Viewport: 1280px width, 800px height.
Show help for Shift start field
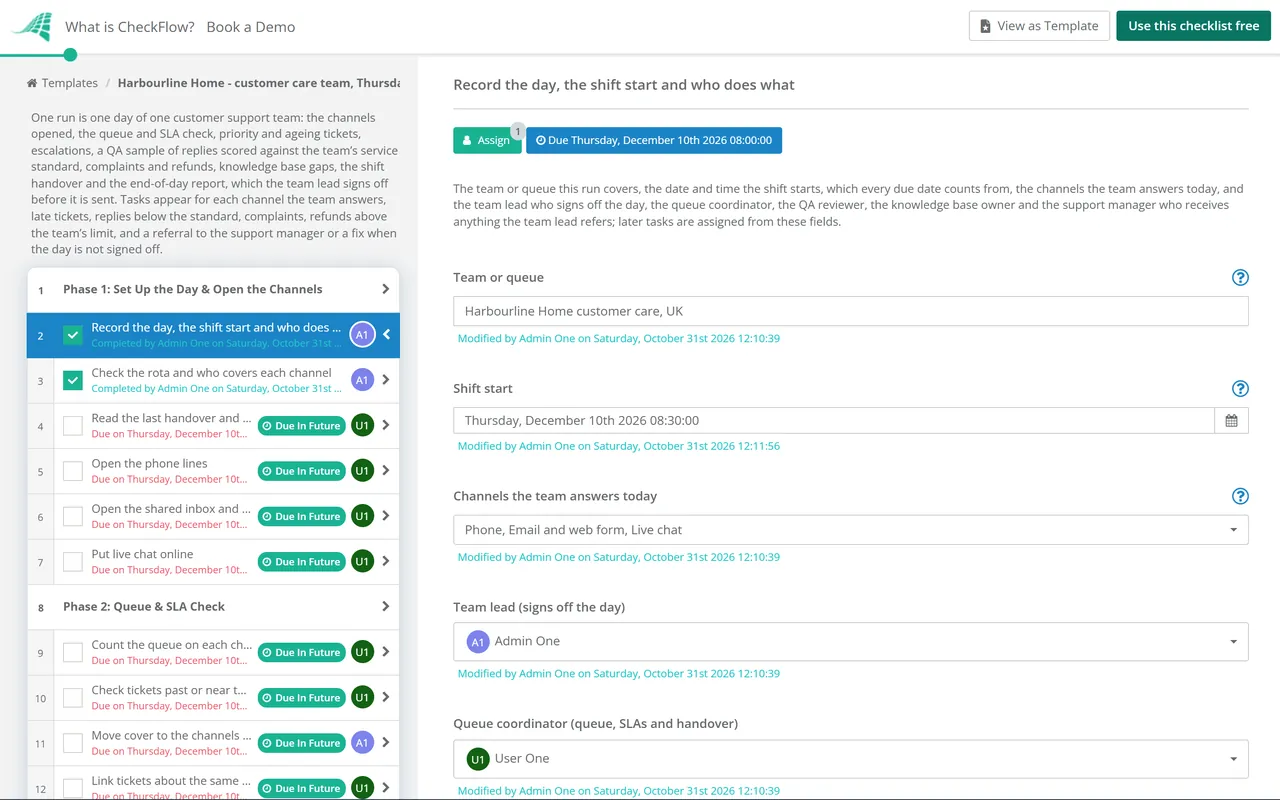[x=1240, y=389]
